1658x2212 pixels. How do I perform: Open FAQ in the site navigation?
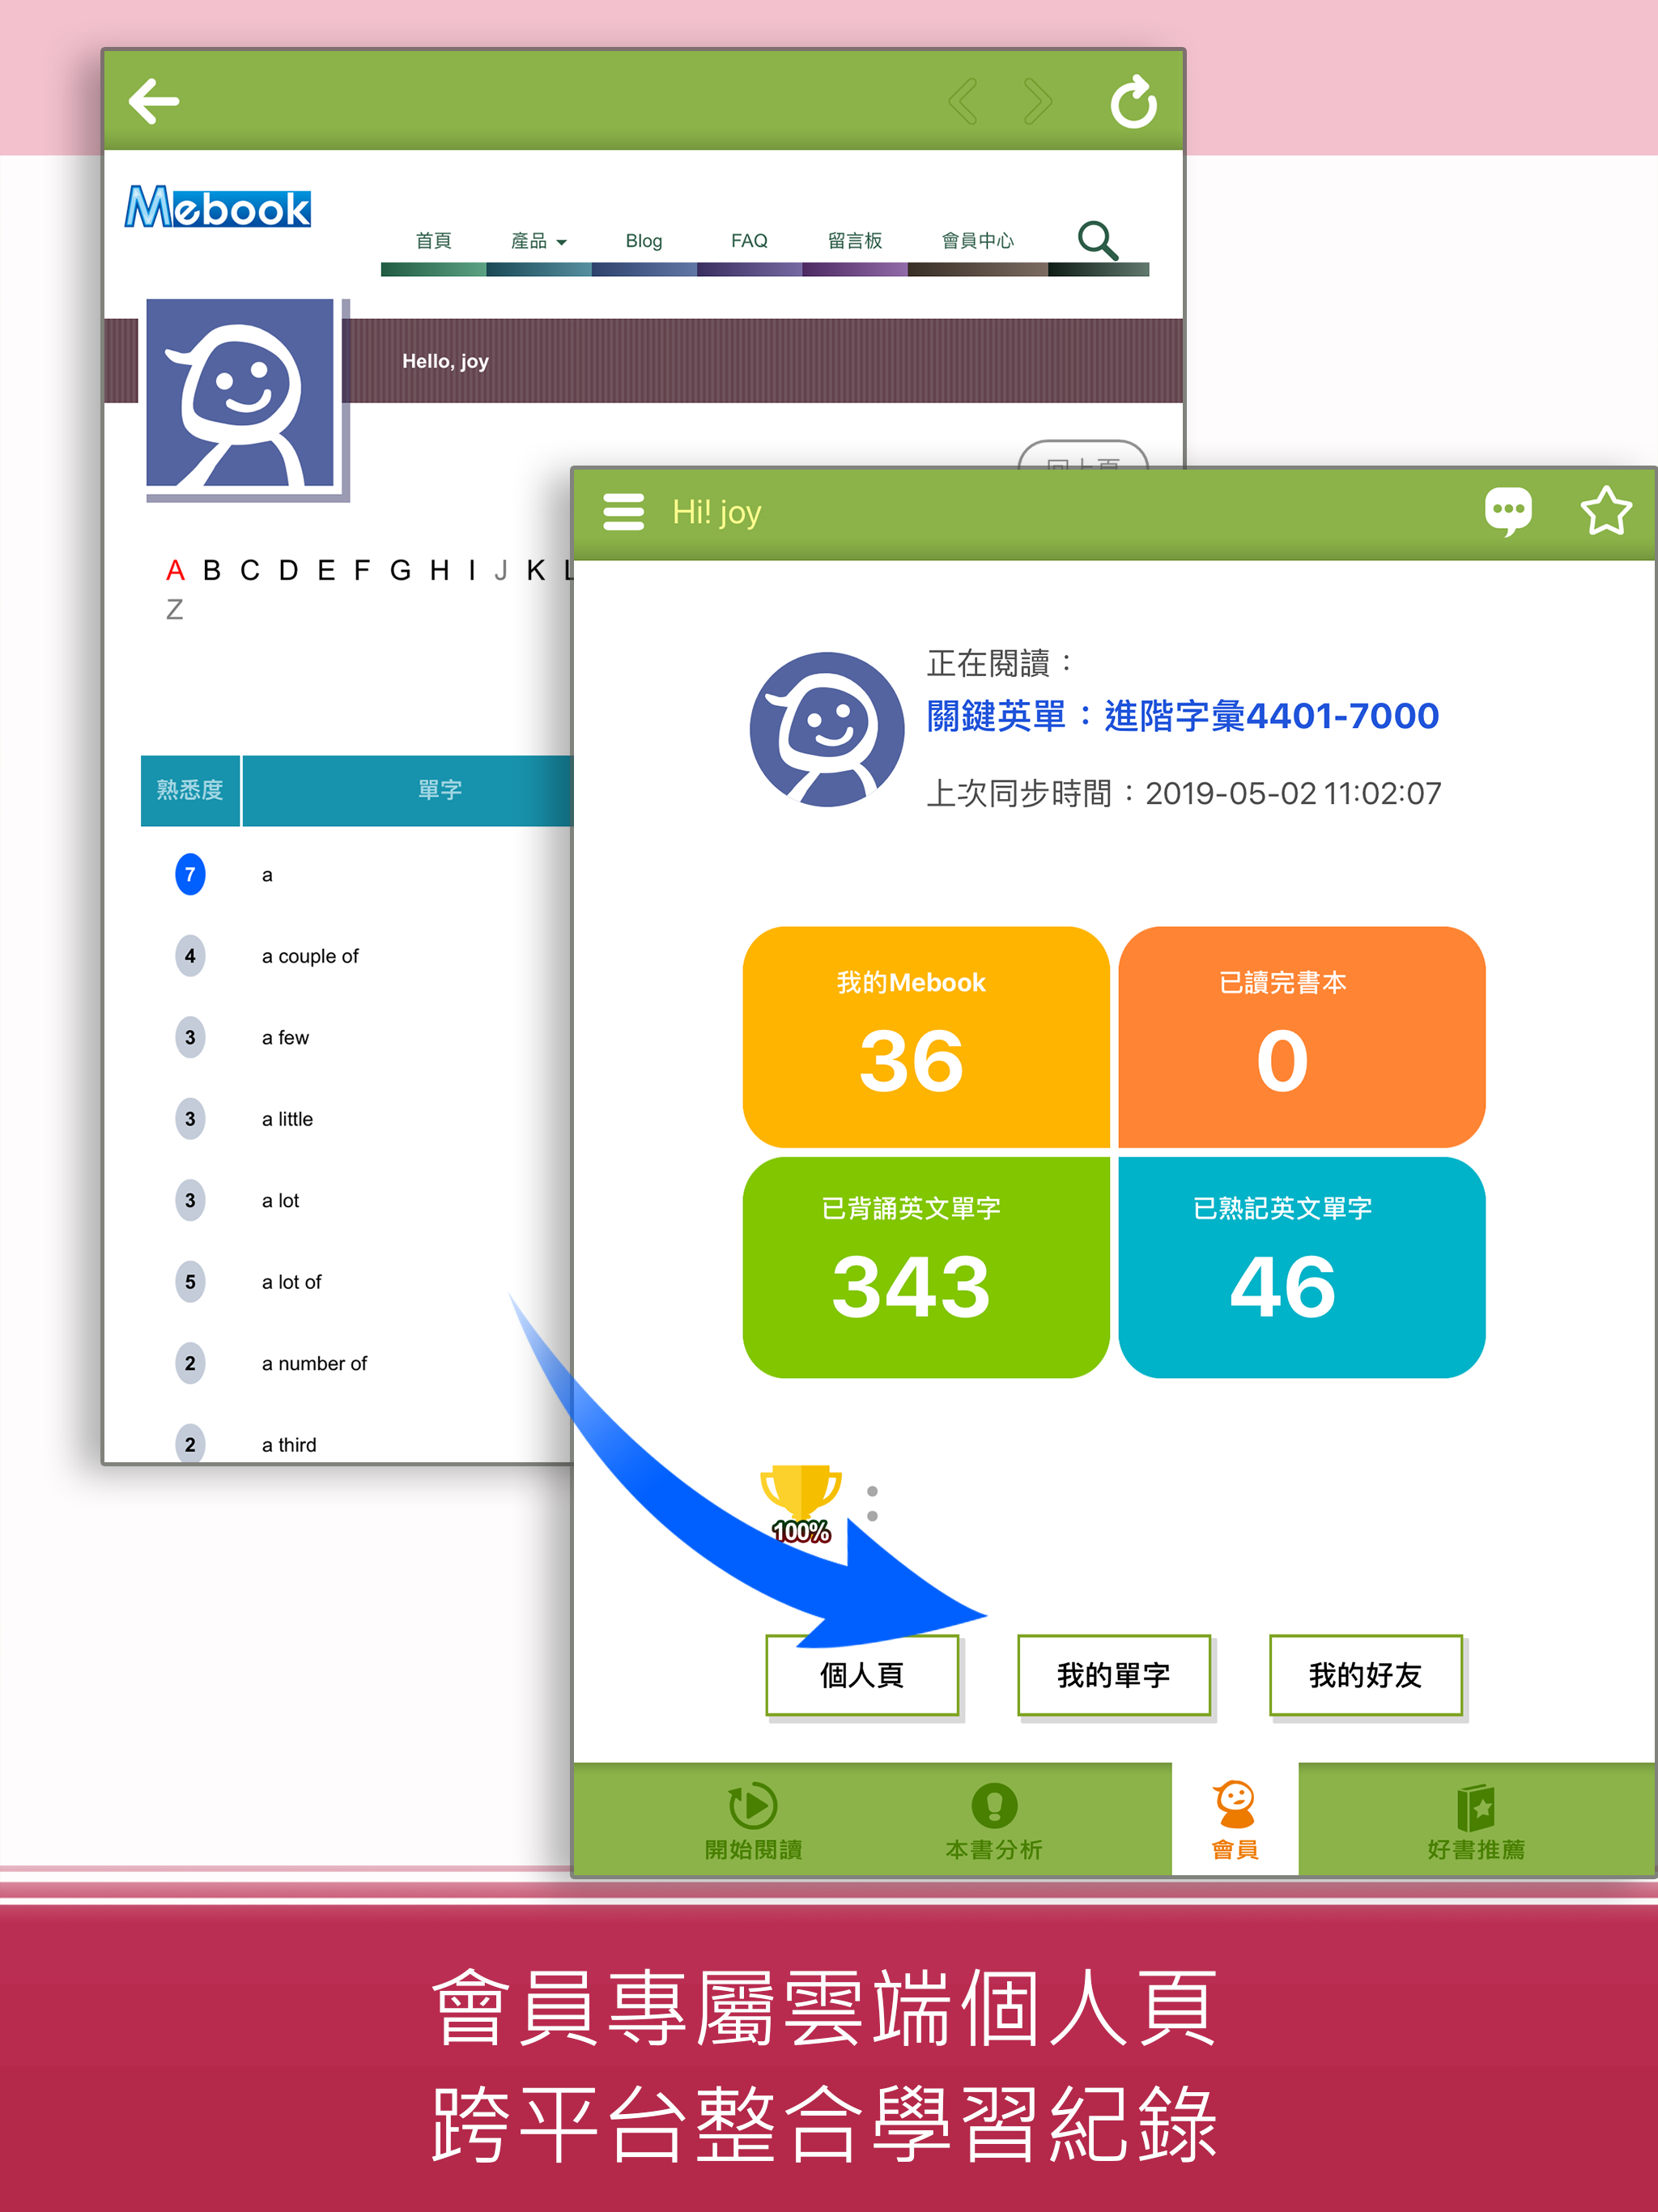(x=749, y=241)
